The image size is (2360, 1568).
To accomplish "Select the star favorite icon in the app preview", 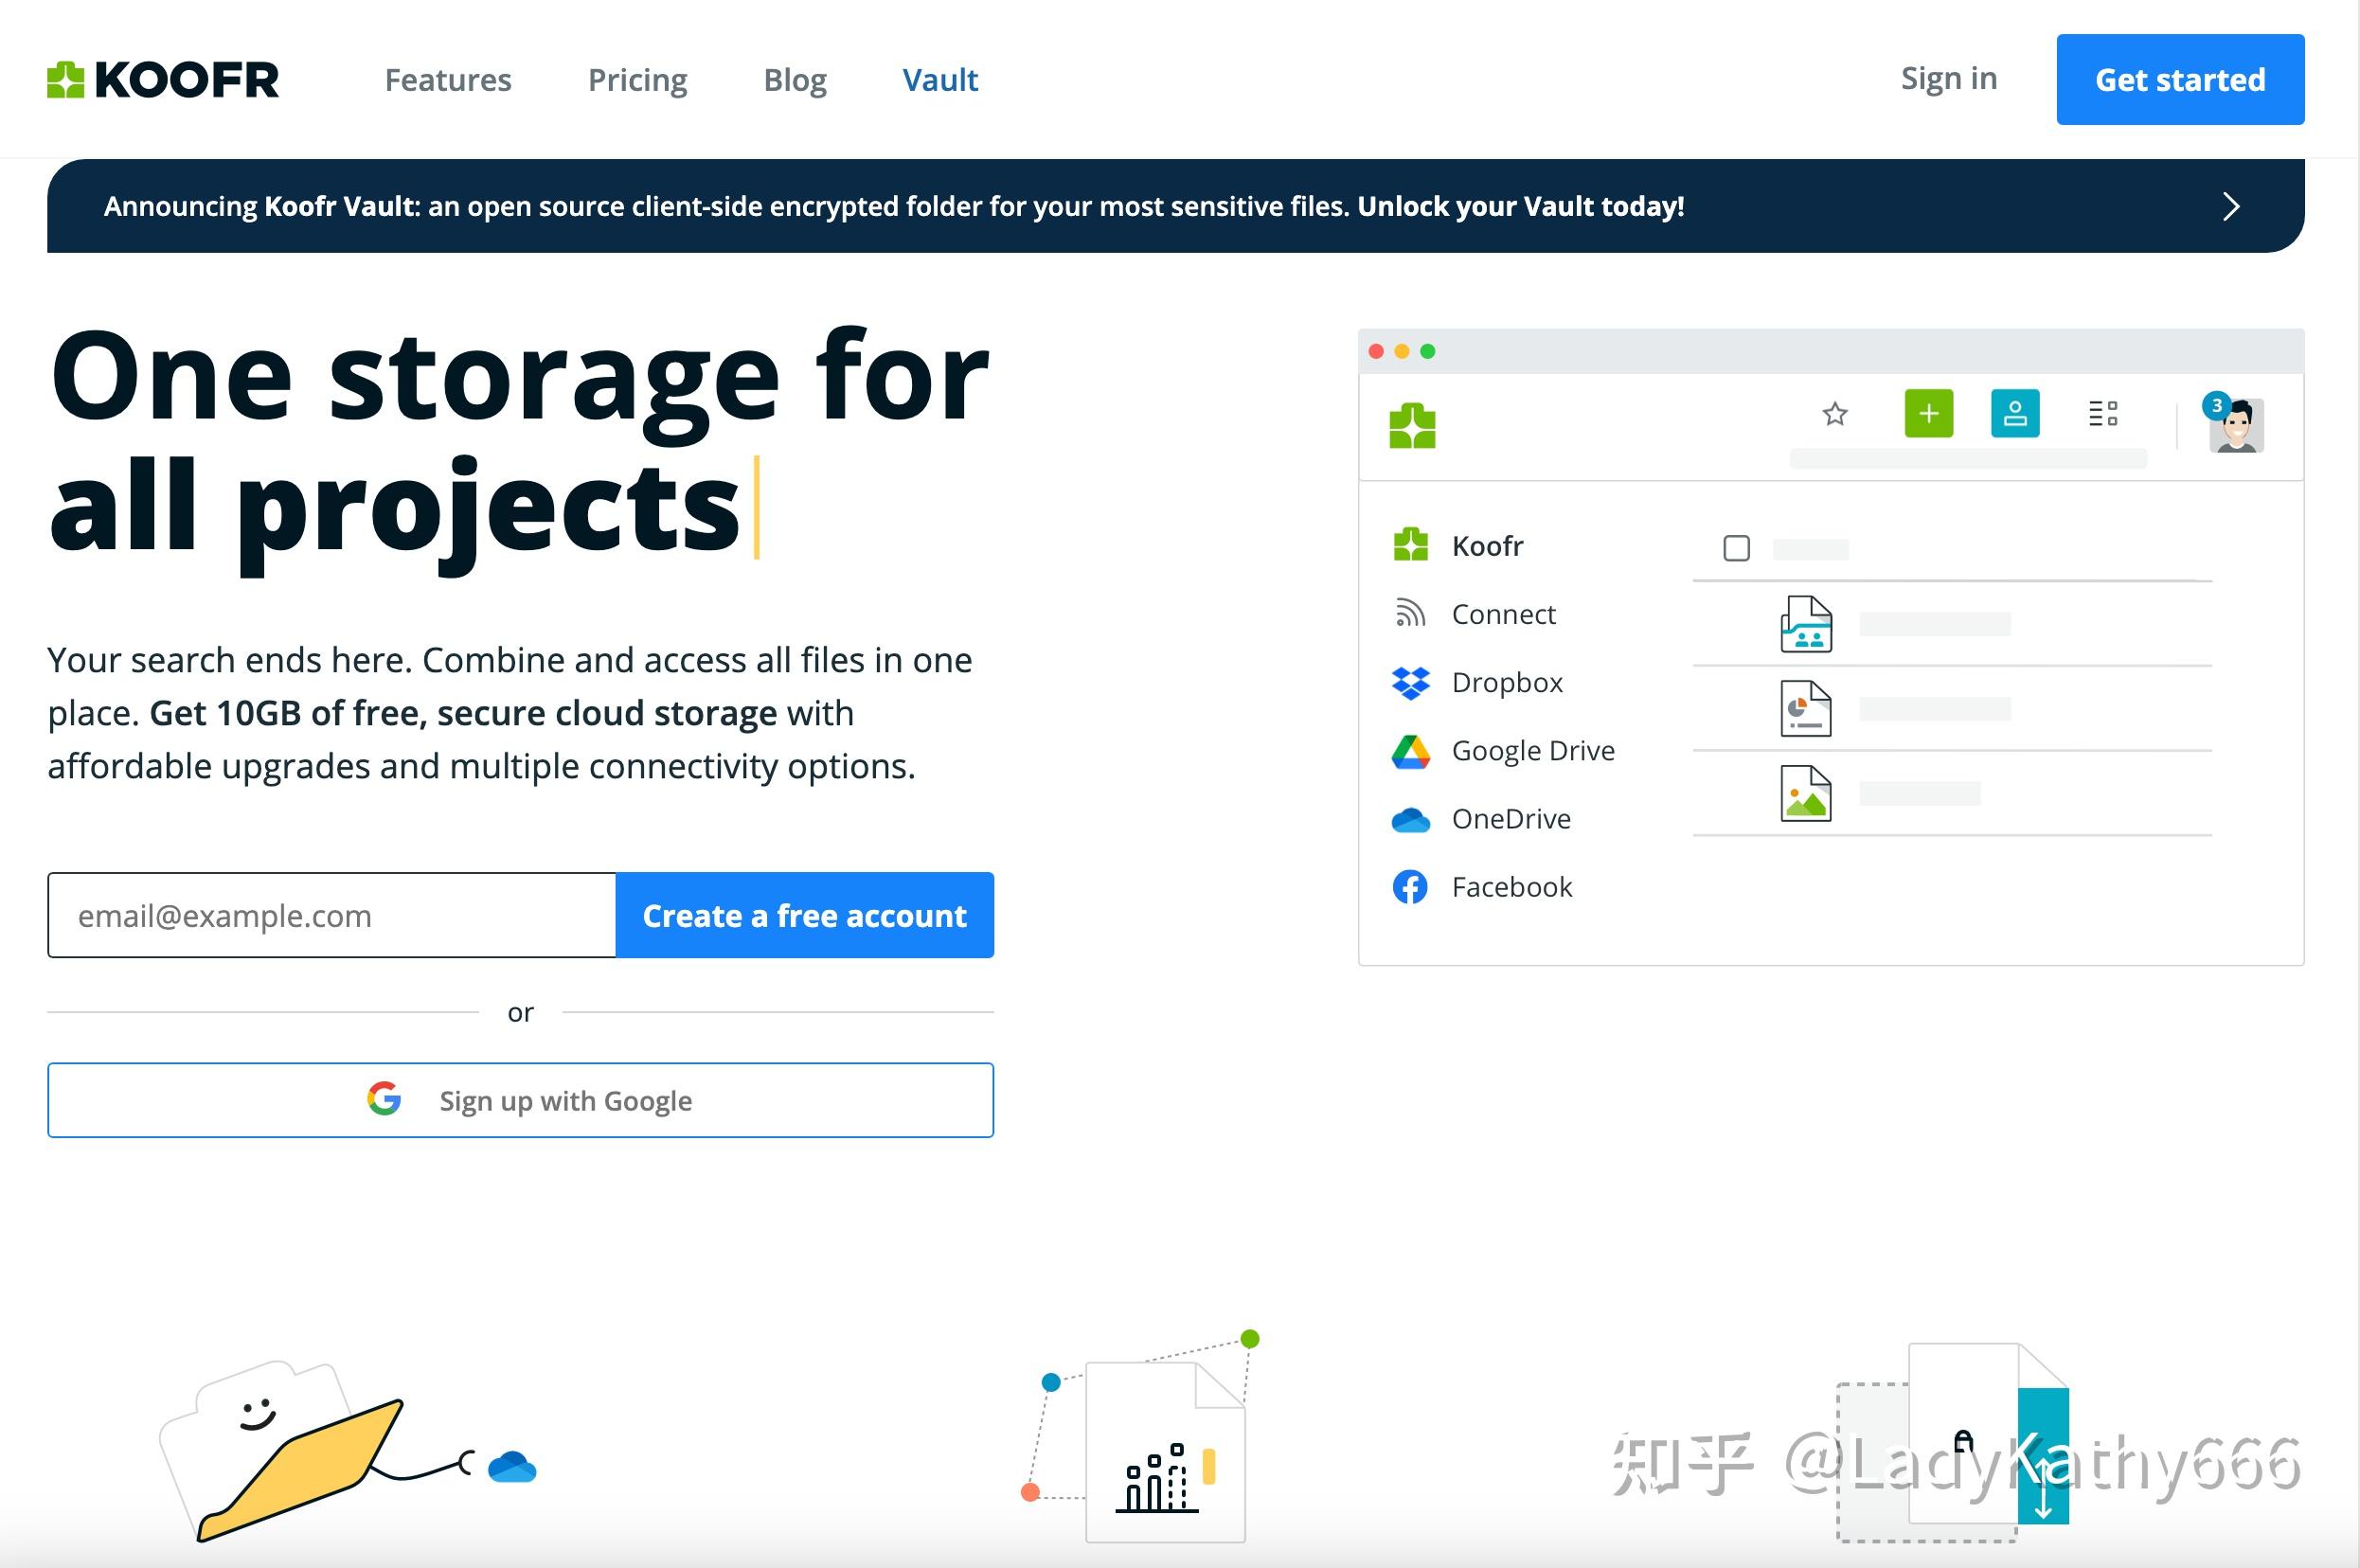I will (1835, 413).
